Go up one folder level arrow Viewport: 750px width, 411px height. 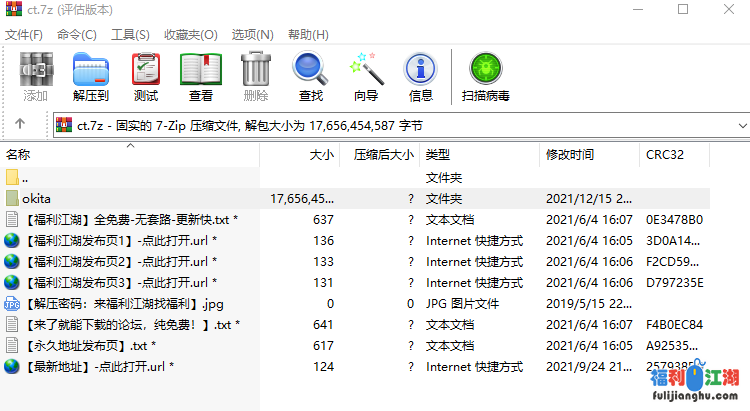coord(20,125)
